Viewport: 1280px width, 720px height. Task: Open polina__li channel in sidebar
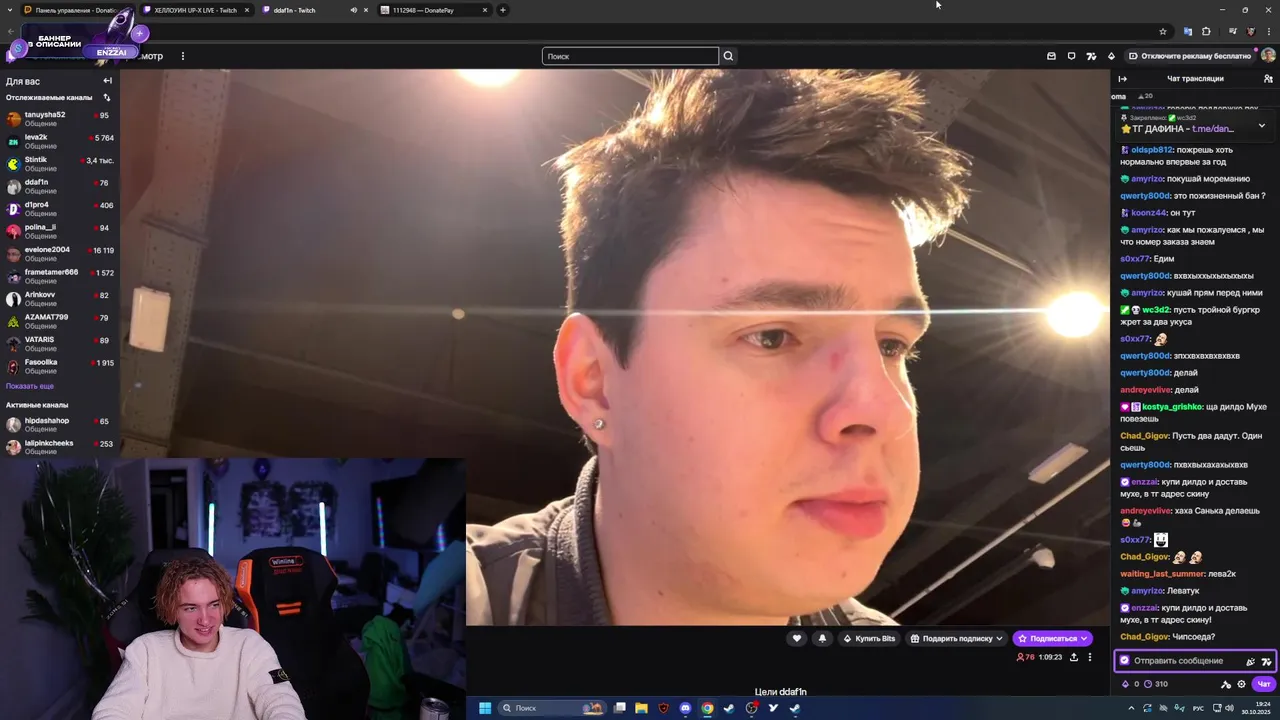[60, 231]
